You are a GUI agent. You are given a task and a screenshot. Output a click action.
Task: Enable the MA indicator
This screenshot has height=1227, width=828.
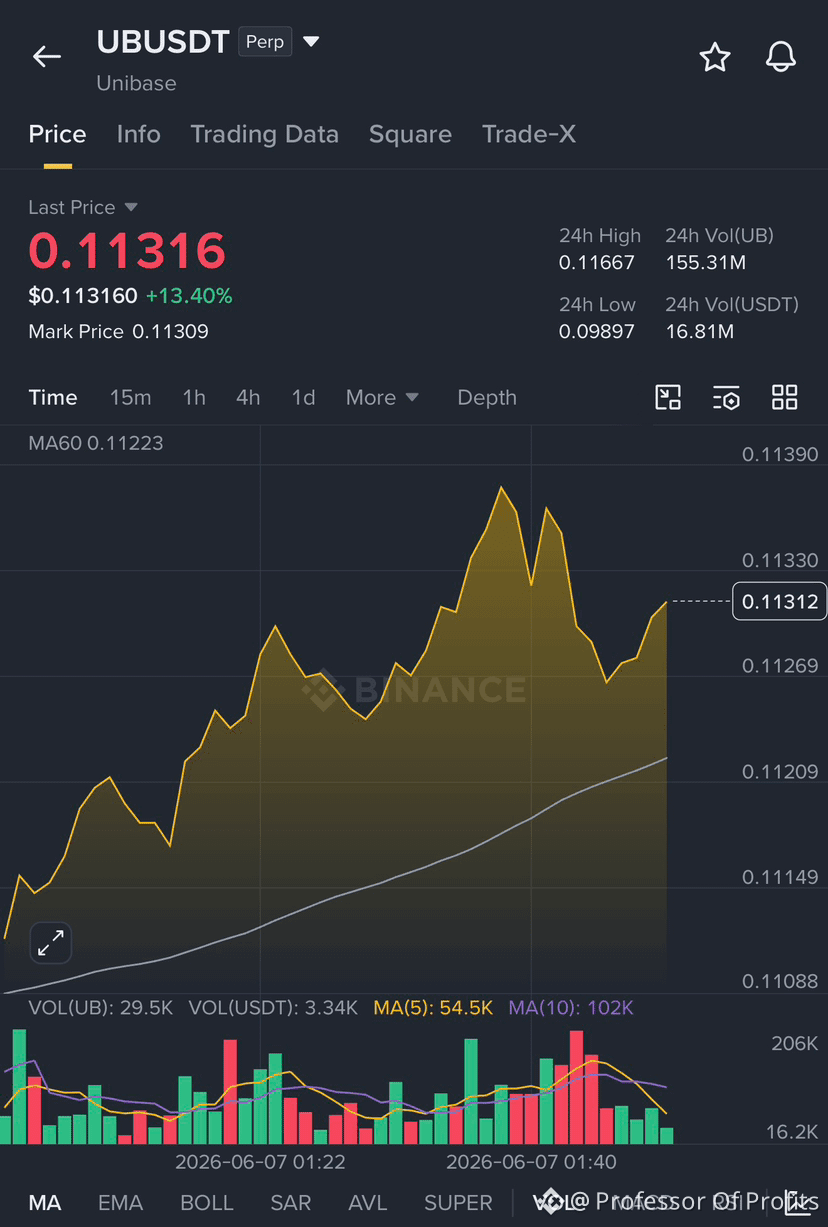[x=44, y=1202]
